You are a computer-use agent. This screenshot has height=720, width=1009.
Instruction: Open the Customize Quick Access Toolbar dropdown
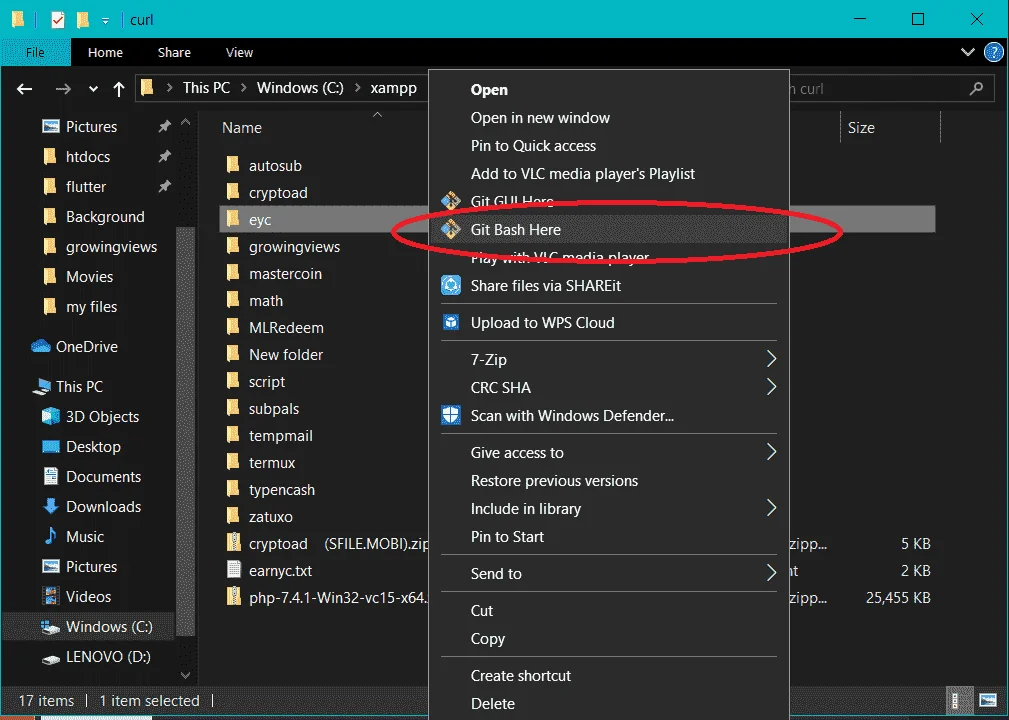[x=105, y=21]
